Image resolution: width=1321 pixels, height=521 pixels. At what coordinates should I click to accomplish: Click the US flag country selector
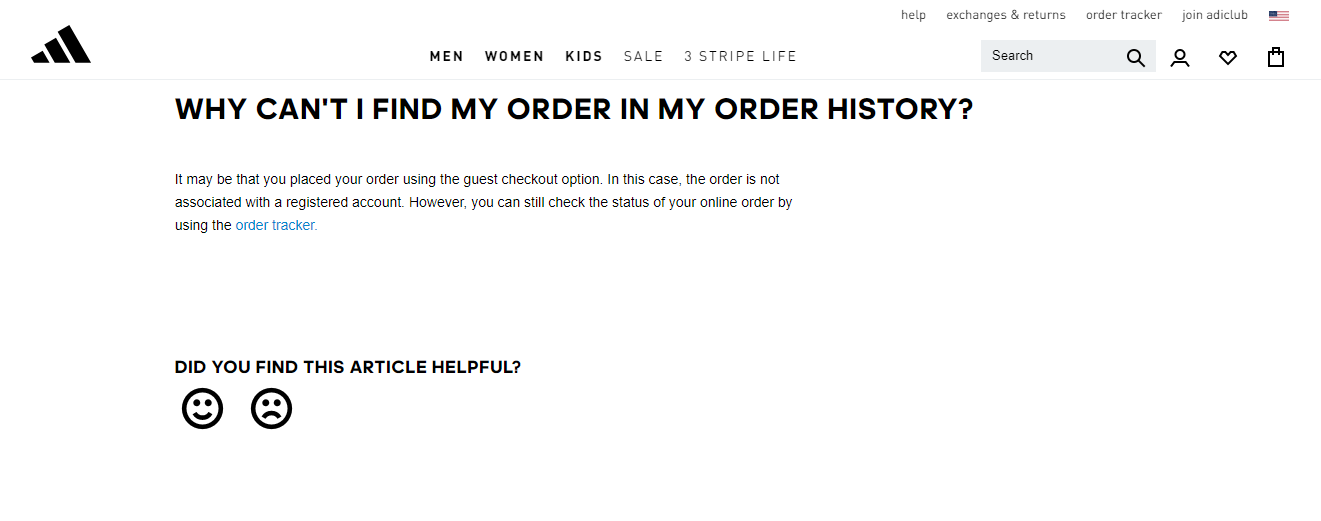coord(1279,16)
